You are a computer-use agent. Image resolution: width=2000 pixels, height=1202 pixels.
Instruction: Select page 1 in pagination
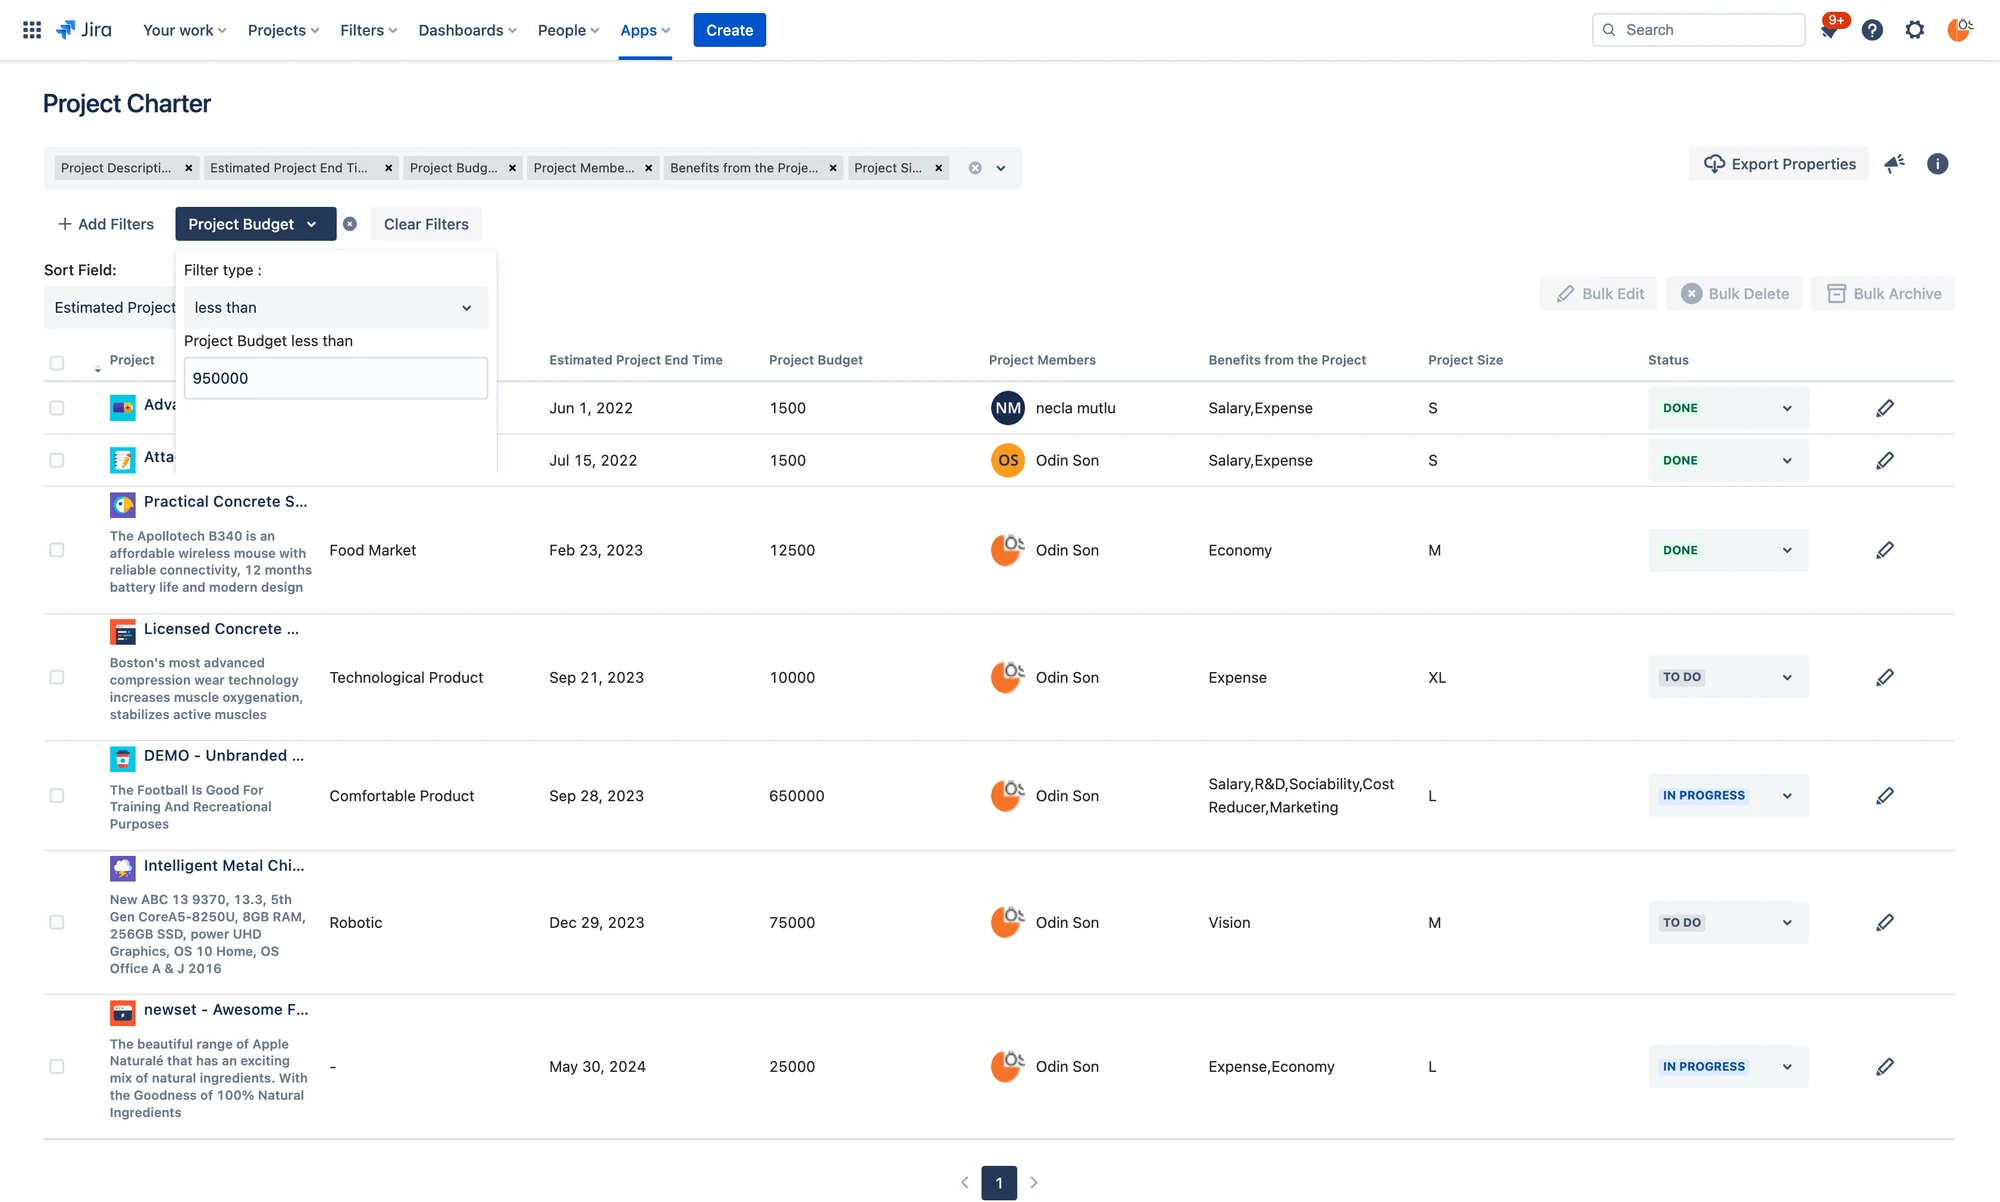point(999,1183)
